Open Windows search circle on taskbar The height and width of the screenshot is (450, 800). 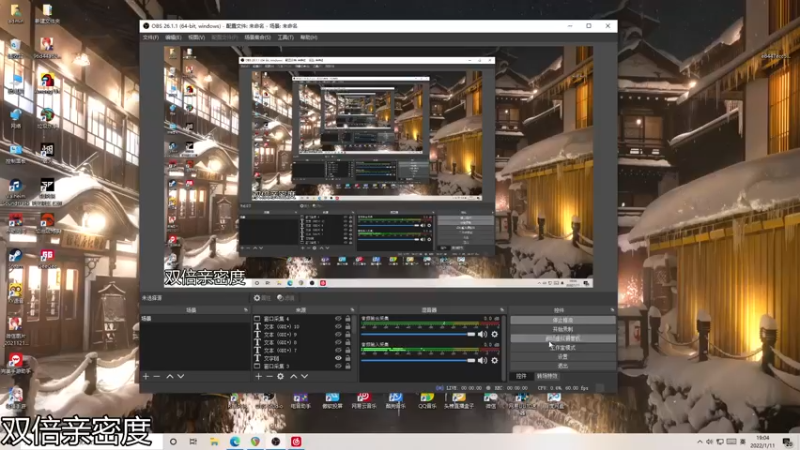click(173, 441)
